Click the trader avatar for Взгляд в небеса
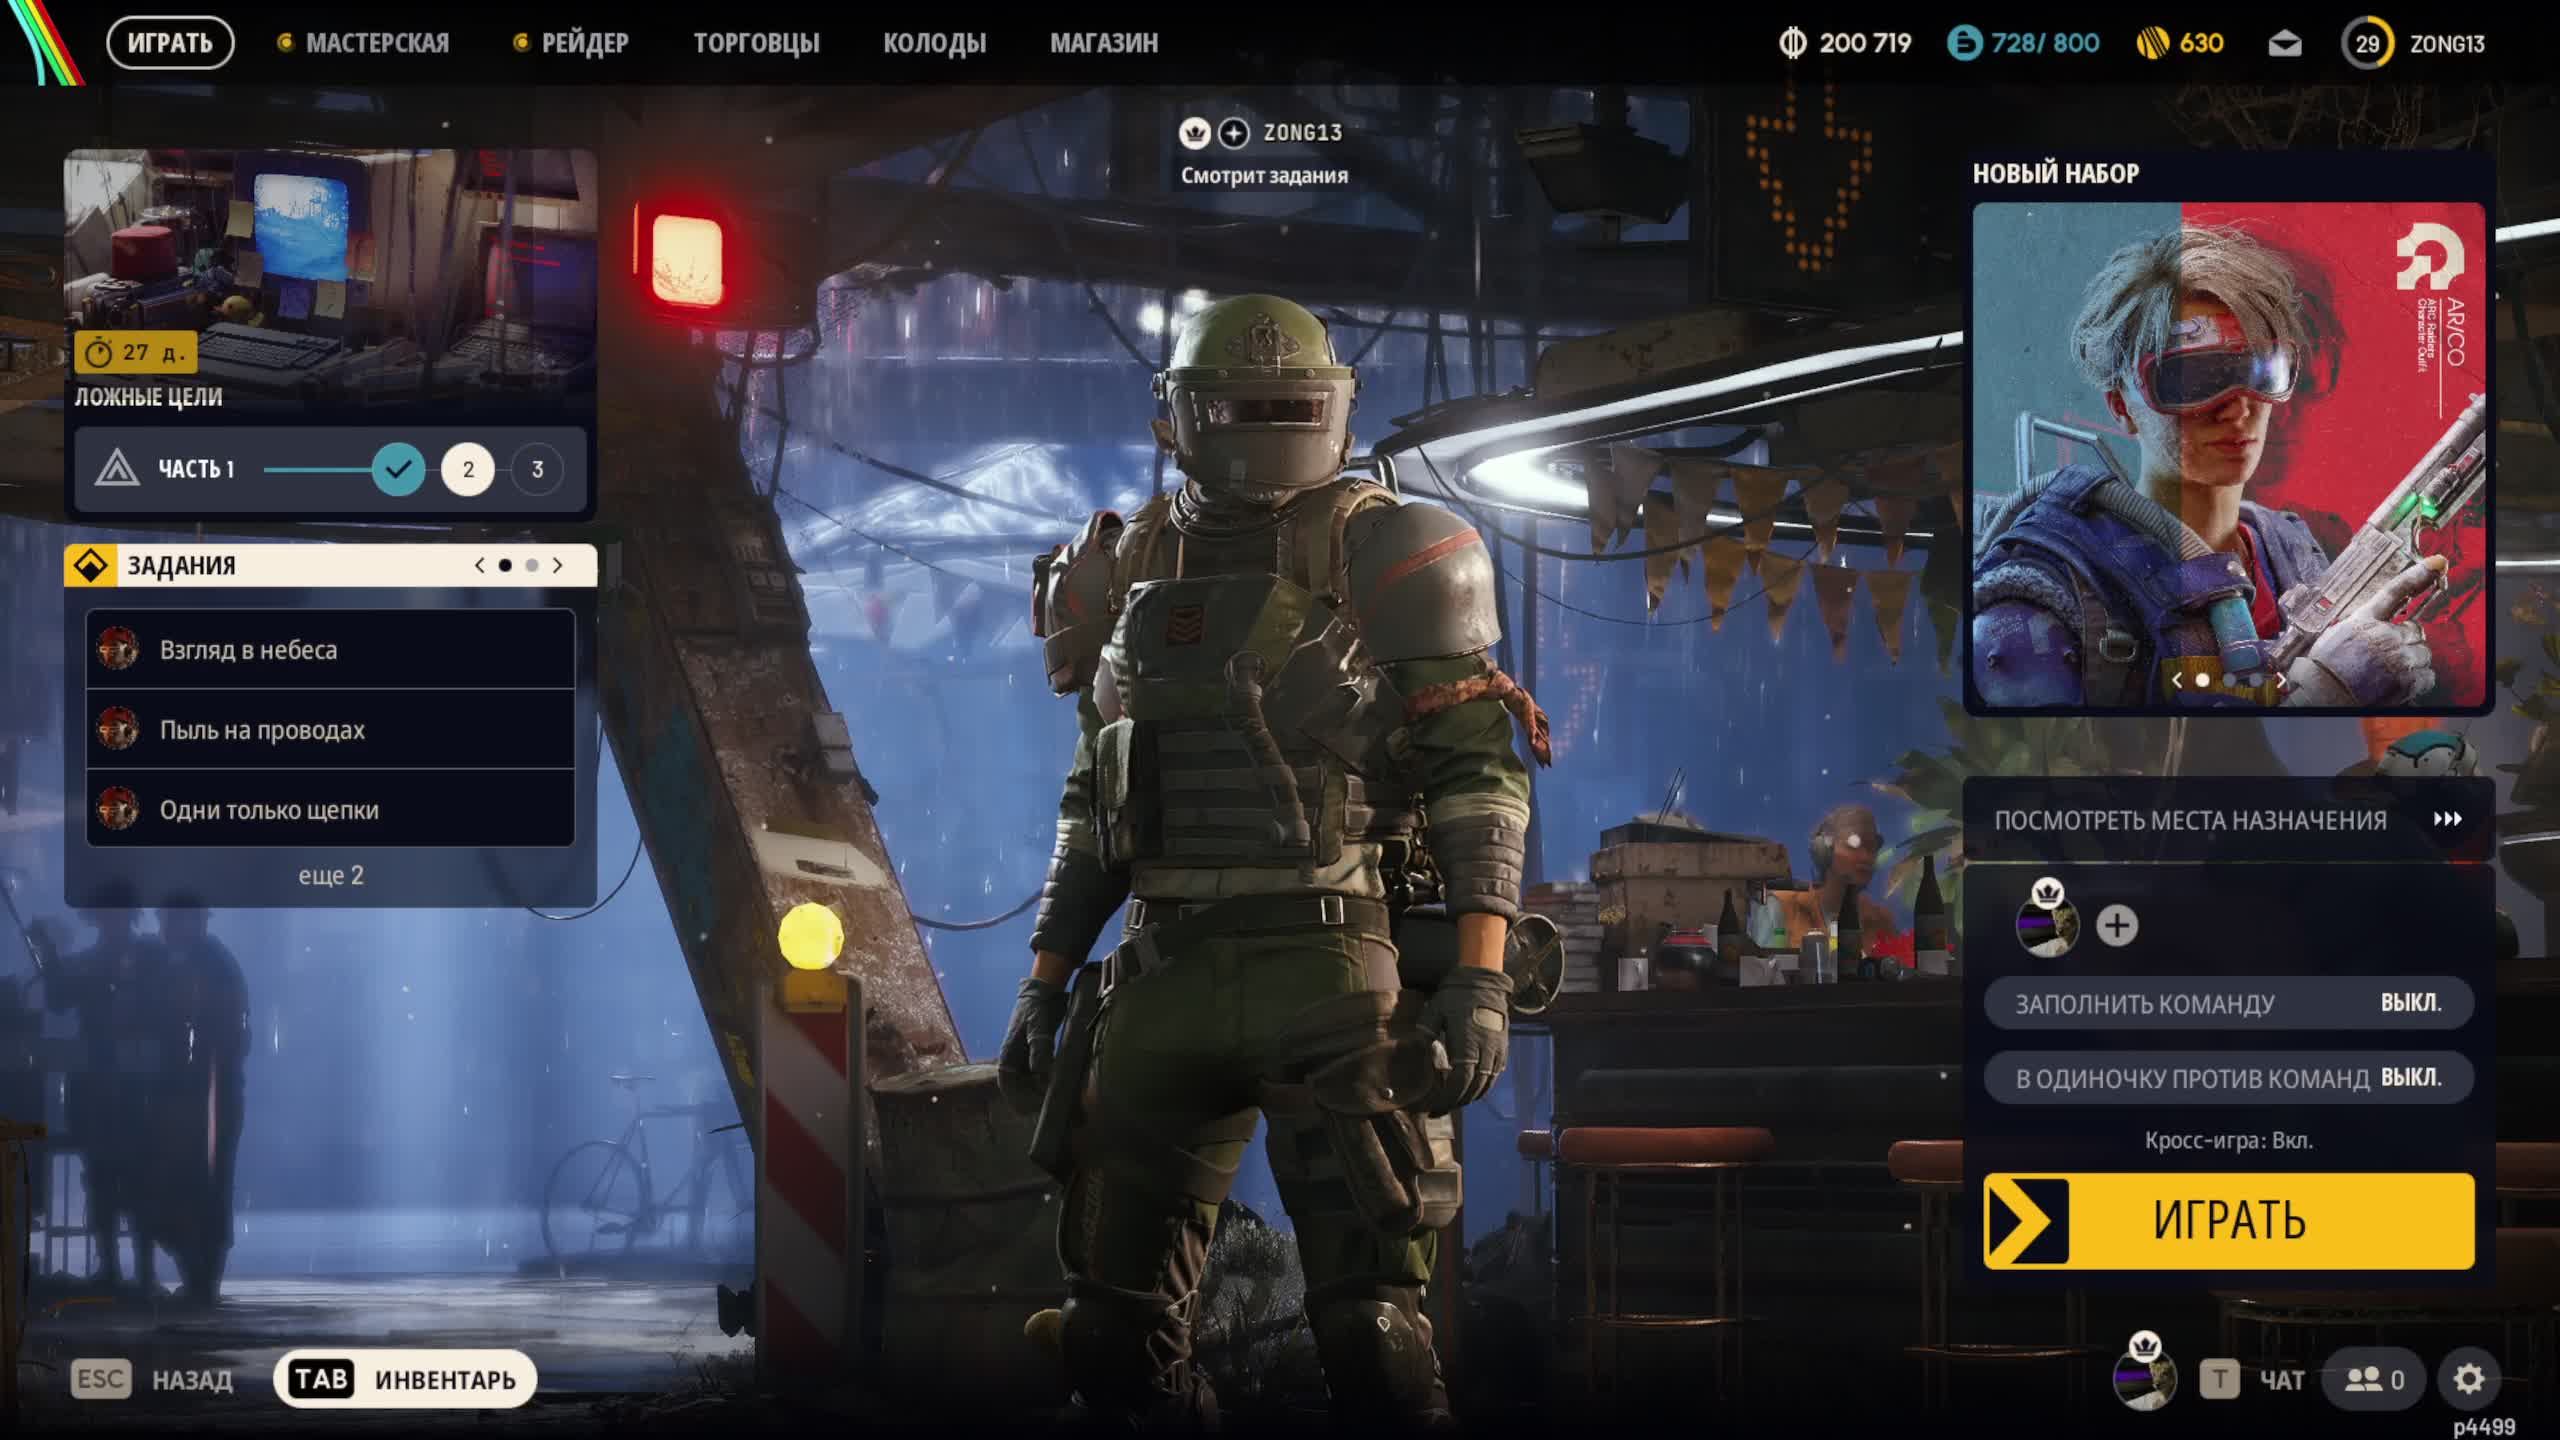 click(117, 649)
